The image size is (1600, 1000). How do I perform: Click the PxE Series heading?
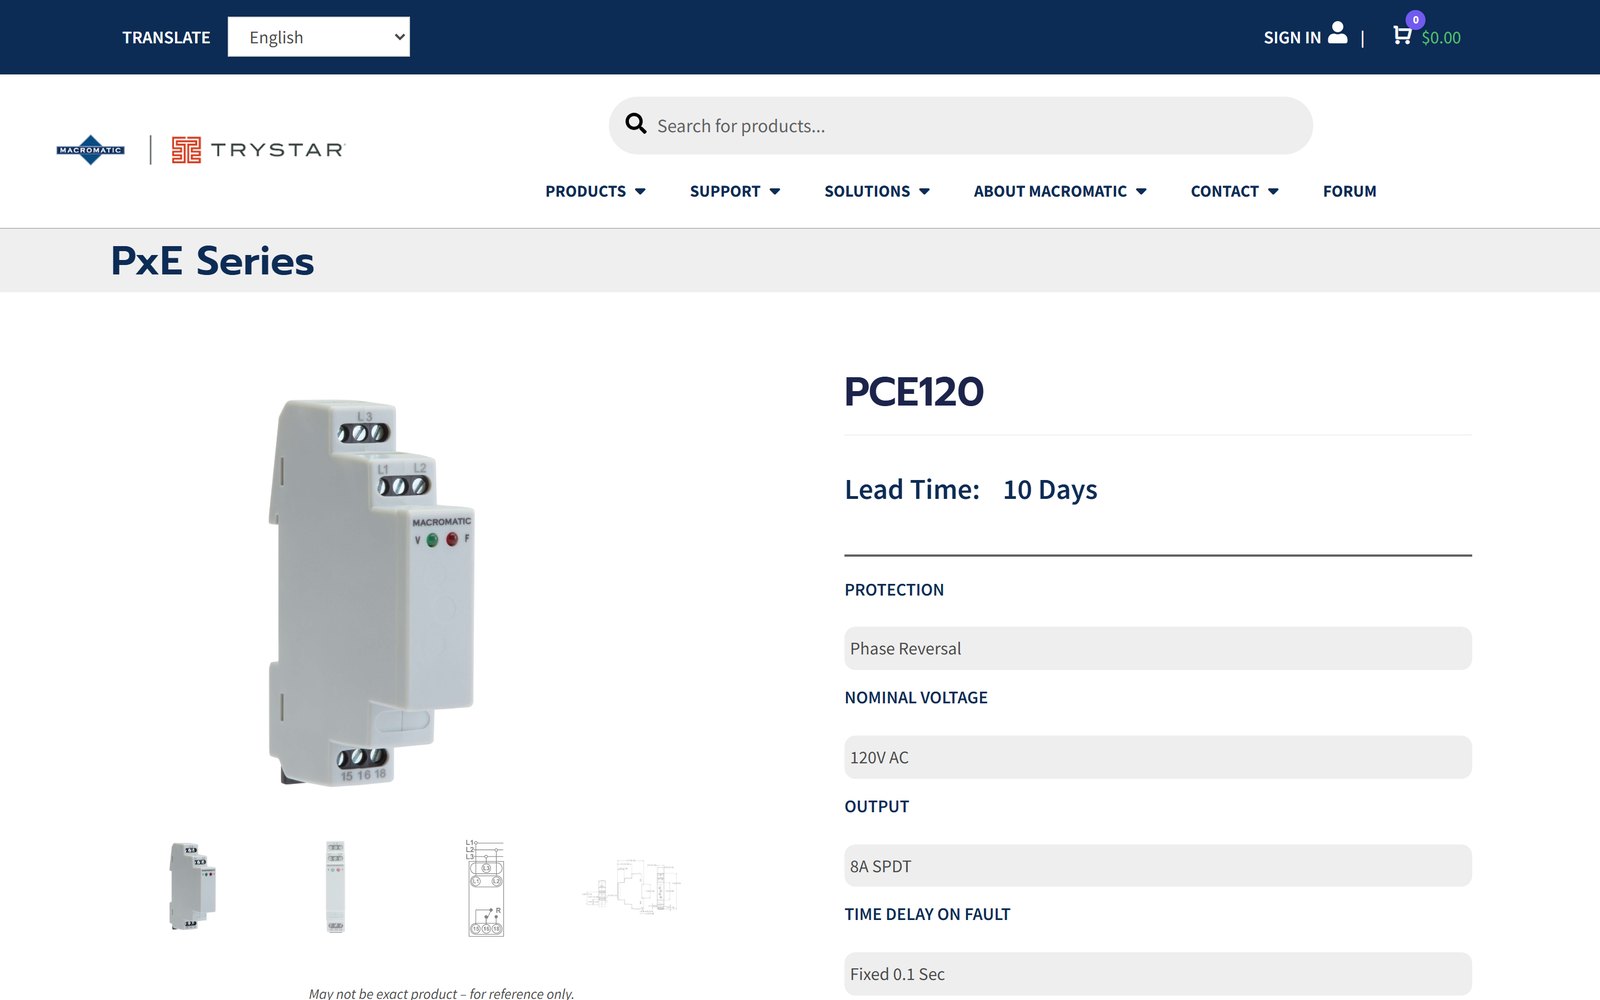click(x=212, y=261)
